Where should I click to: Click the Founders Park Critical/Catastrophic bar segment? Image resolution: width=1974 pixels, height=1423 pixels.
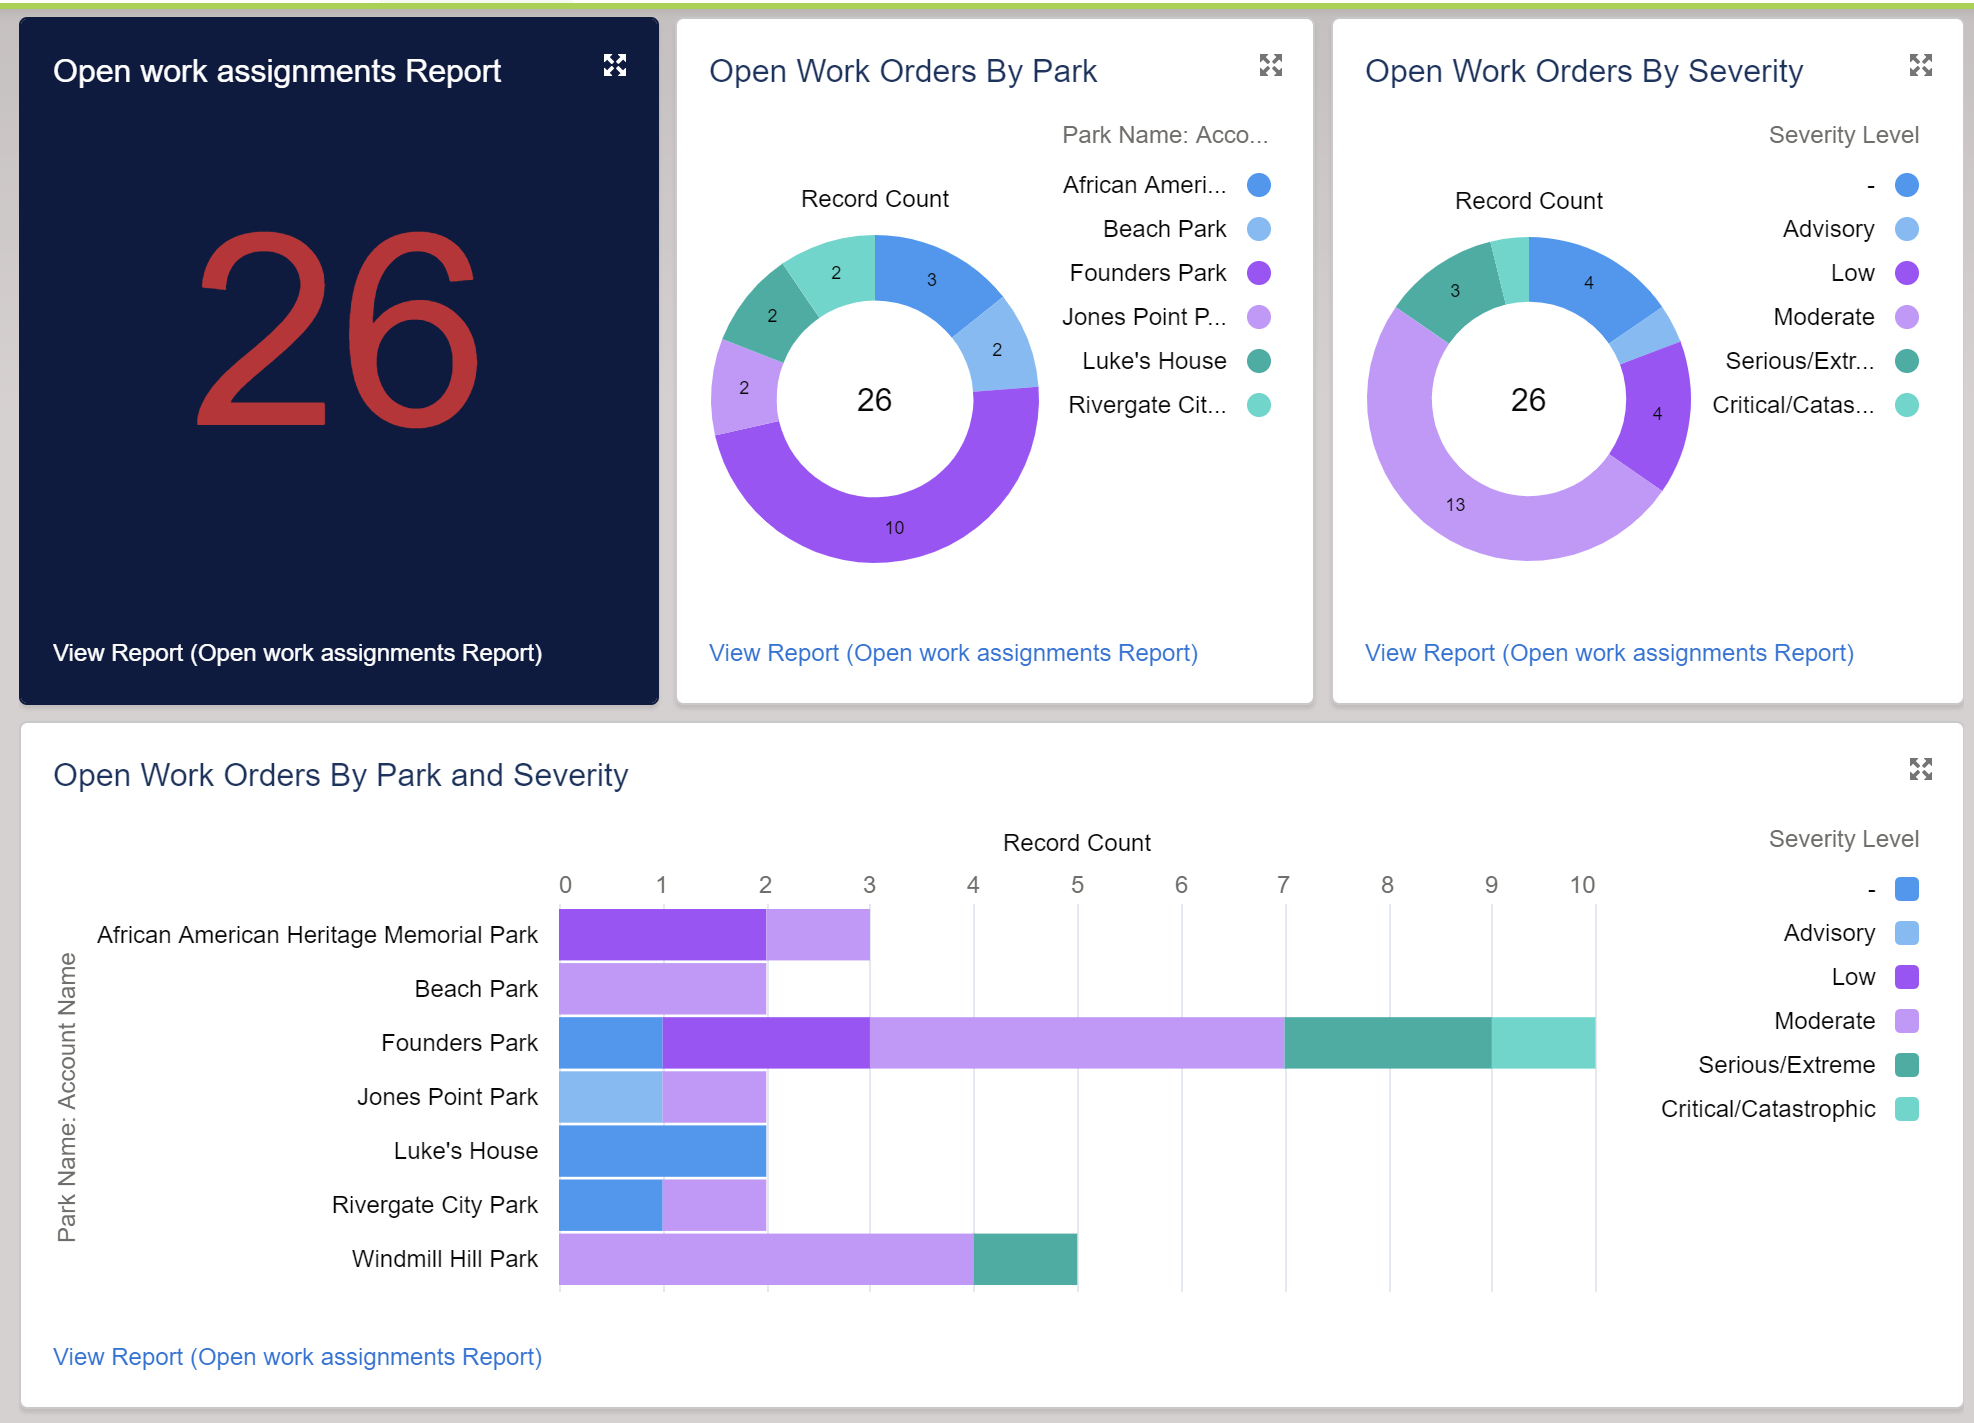(1543, 1043)
